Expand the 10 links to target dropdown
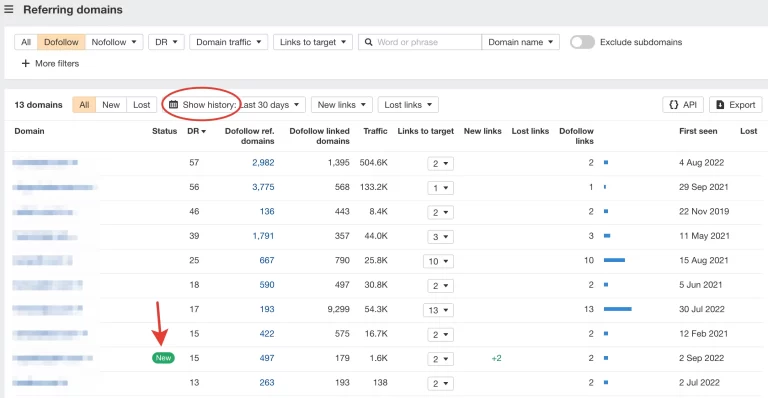768x398 pixels. 438,261
